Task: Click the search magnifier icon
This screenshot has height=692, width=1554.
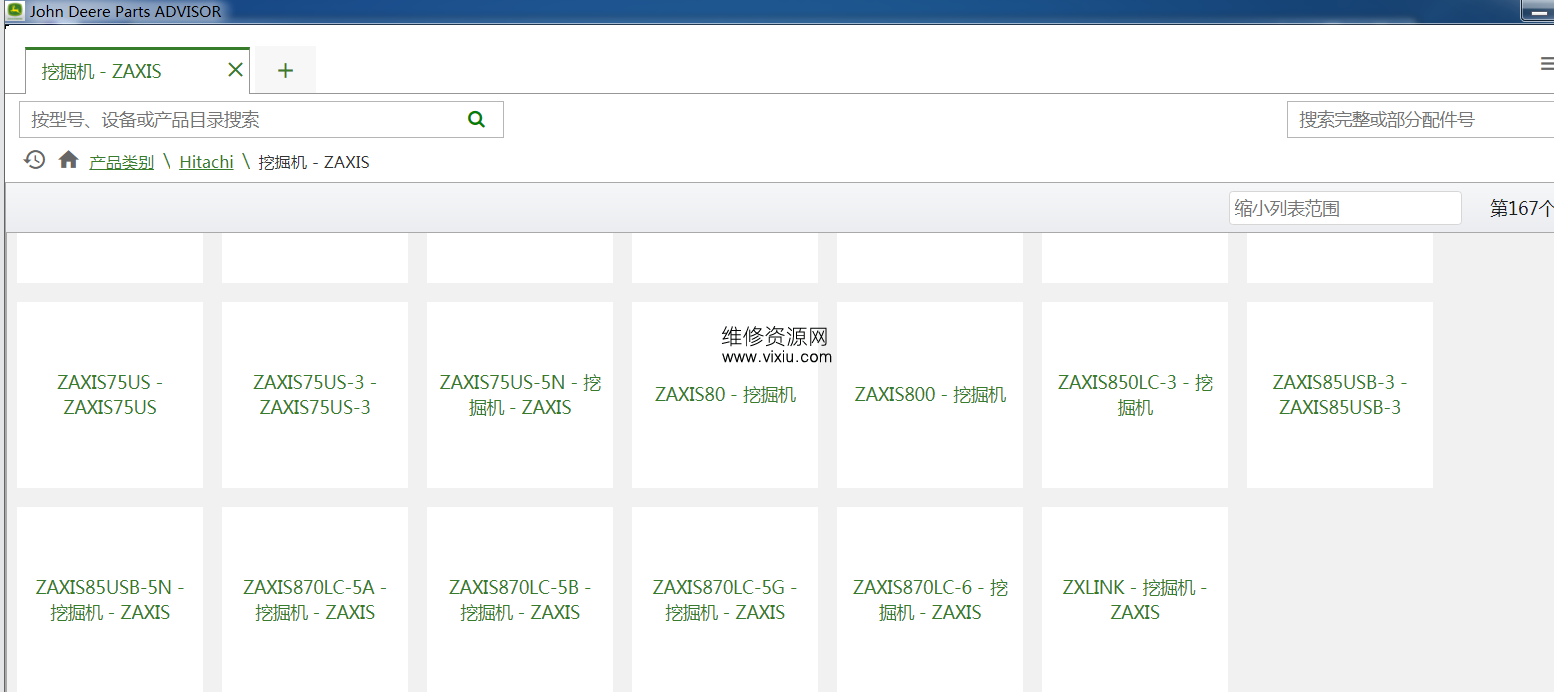Action: coord(476,119)
